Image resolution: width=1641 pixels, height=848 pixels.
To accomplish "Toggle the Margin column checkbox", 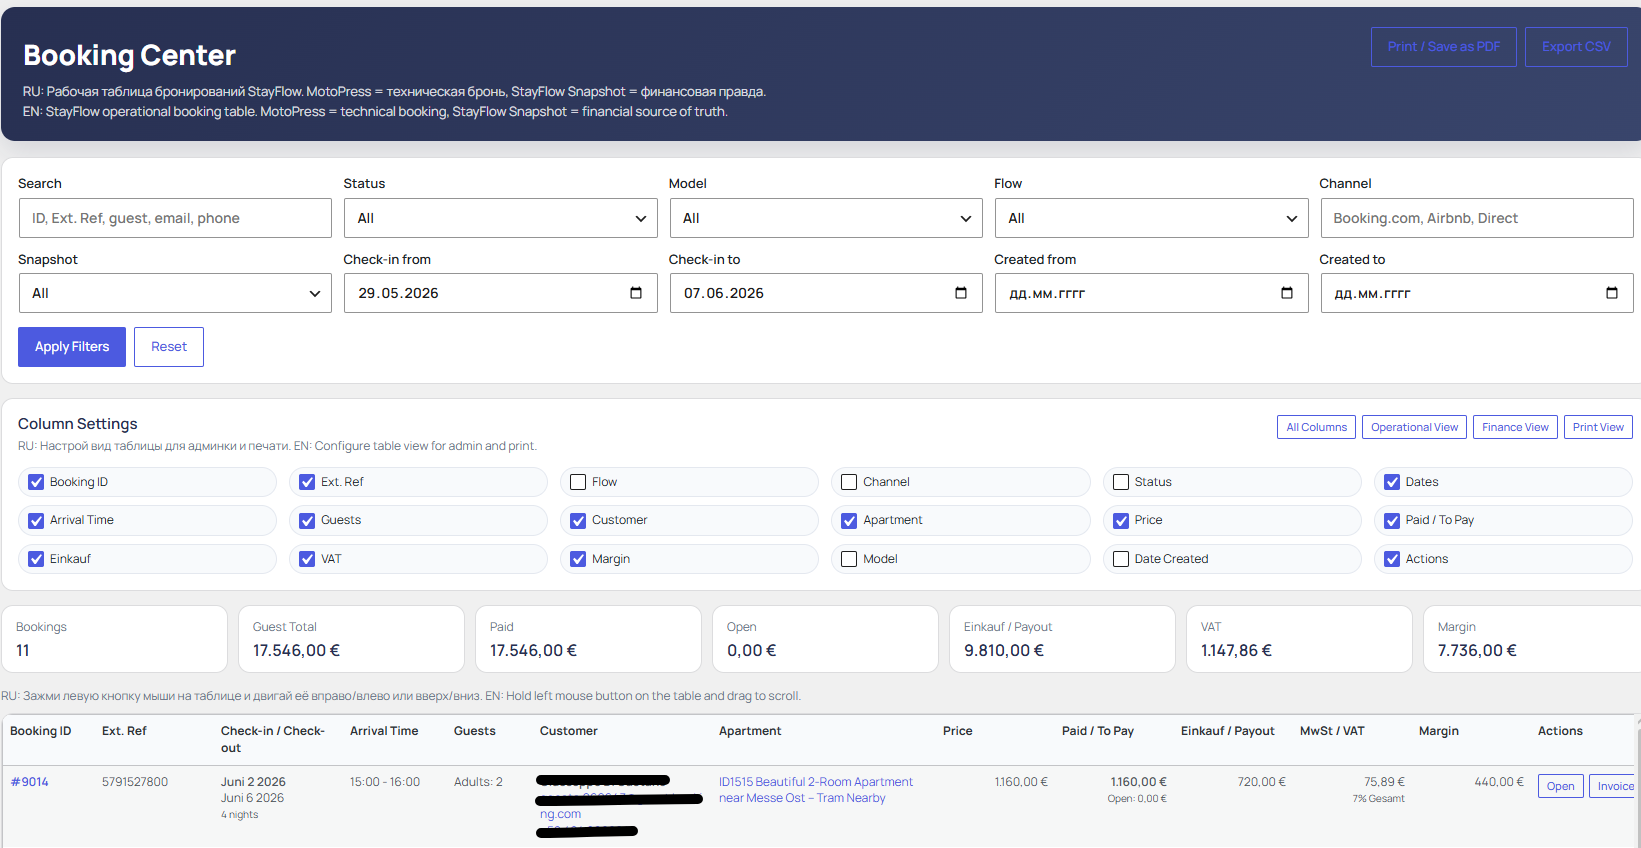I will [x=578, y=559].
